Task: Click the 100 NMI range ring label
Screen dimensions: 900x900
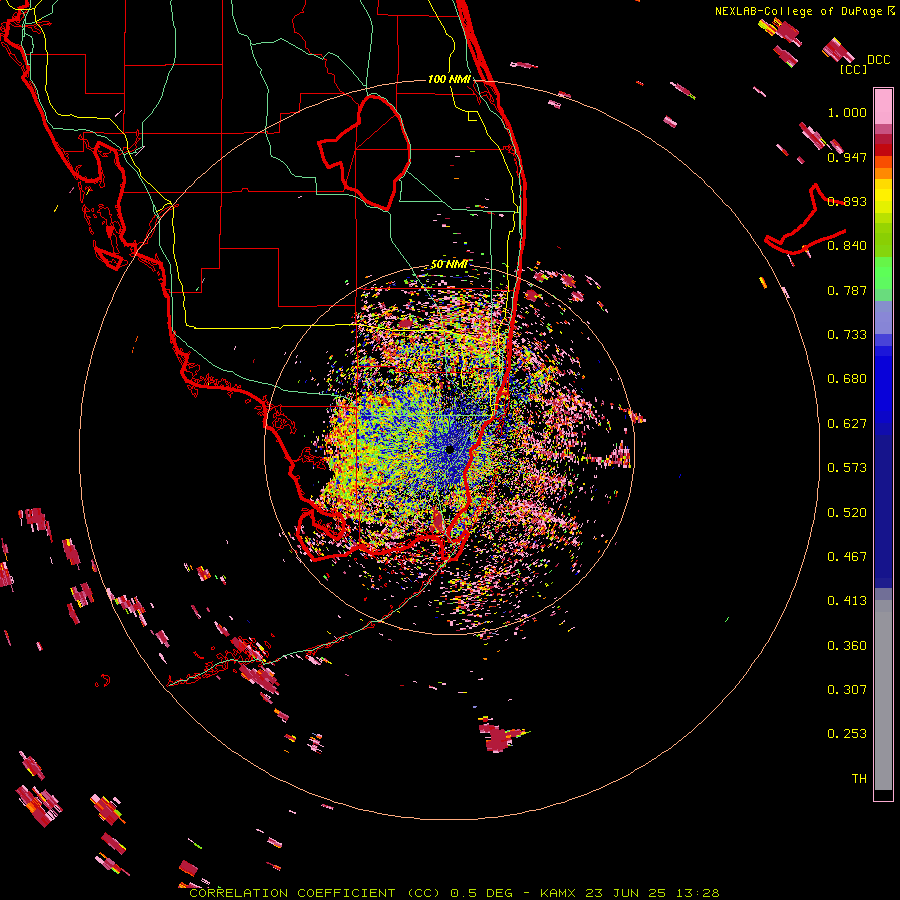Action: pyautogui.click(x=449, y=79)
